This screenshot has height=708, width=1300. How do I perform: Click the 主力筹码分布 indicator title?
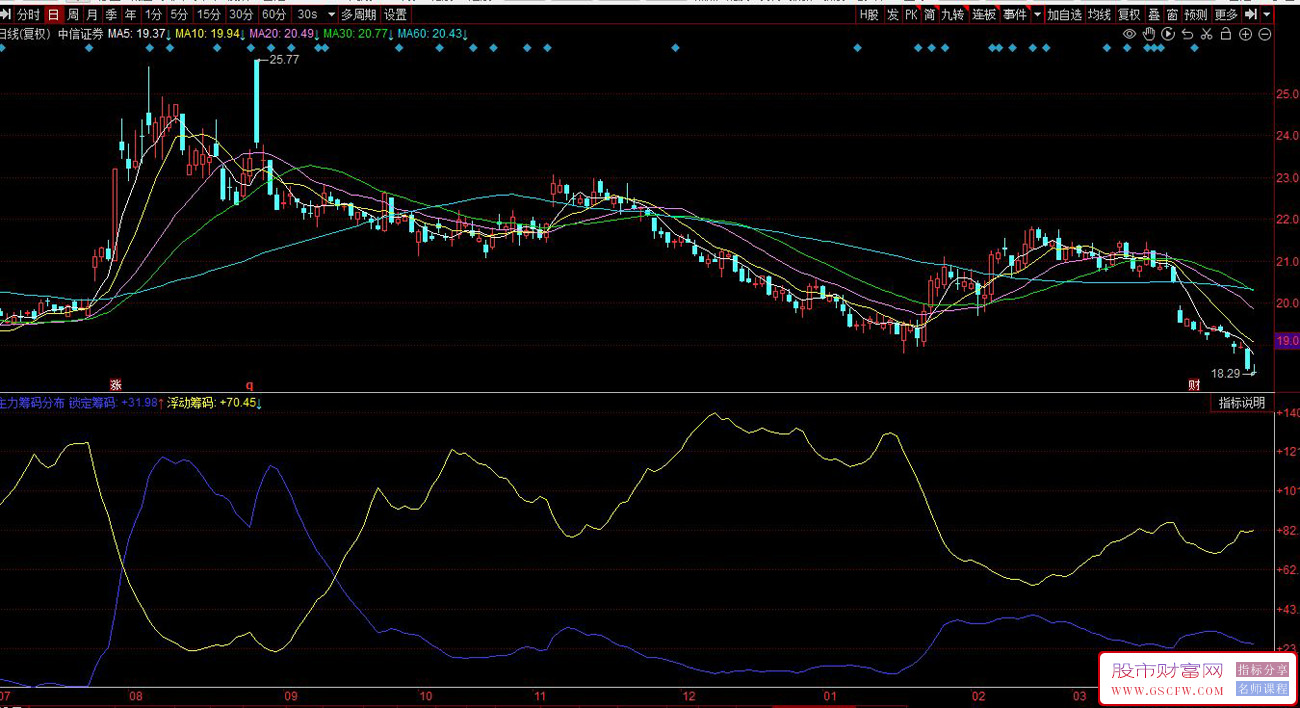[32, 403]
